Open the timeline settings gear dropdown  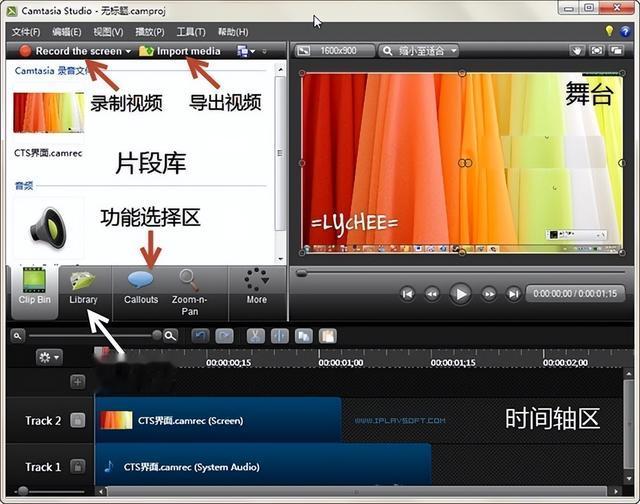(49, 357)
